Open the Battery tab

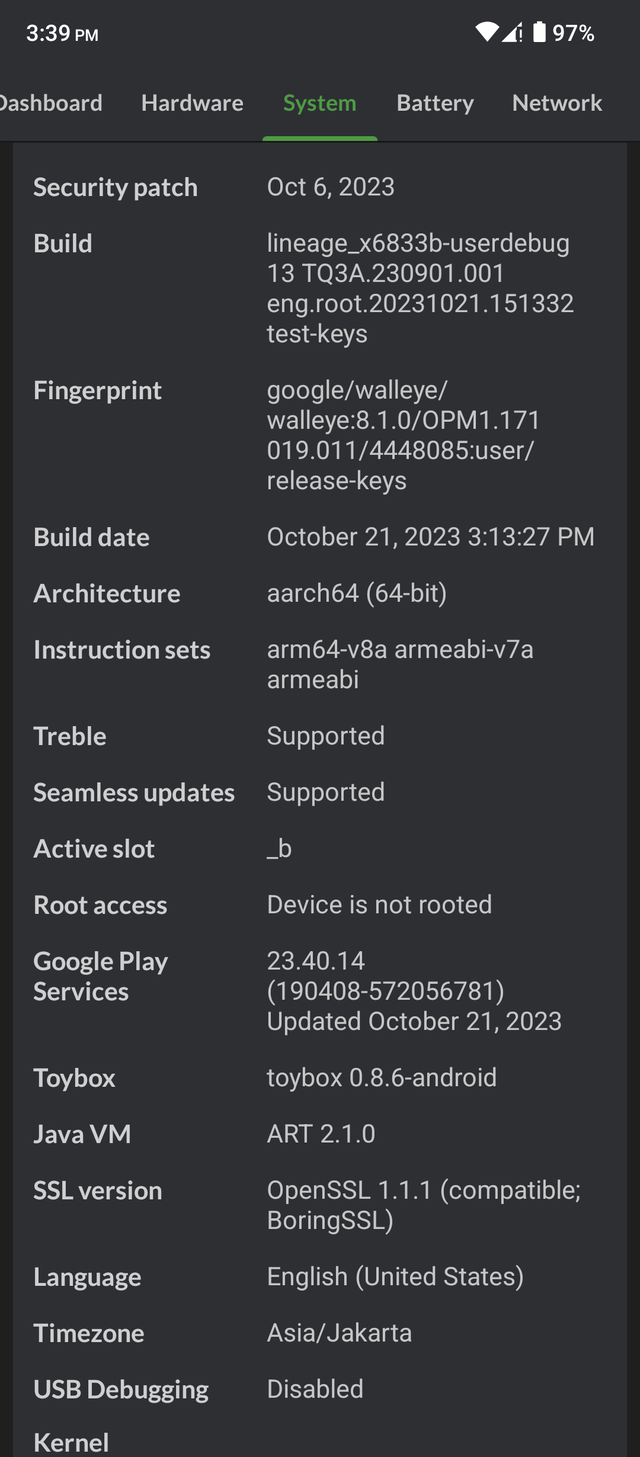tap(435, 103)
